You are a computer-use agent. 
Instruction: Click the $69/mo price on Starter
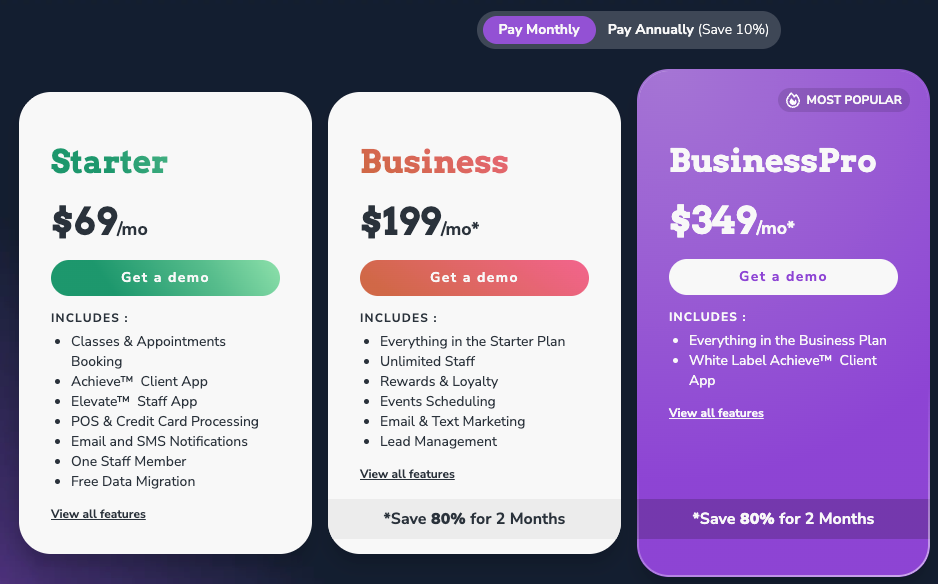pyautogui.click(x=98, y=223)
